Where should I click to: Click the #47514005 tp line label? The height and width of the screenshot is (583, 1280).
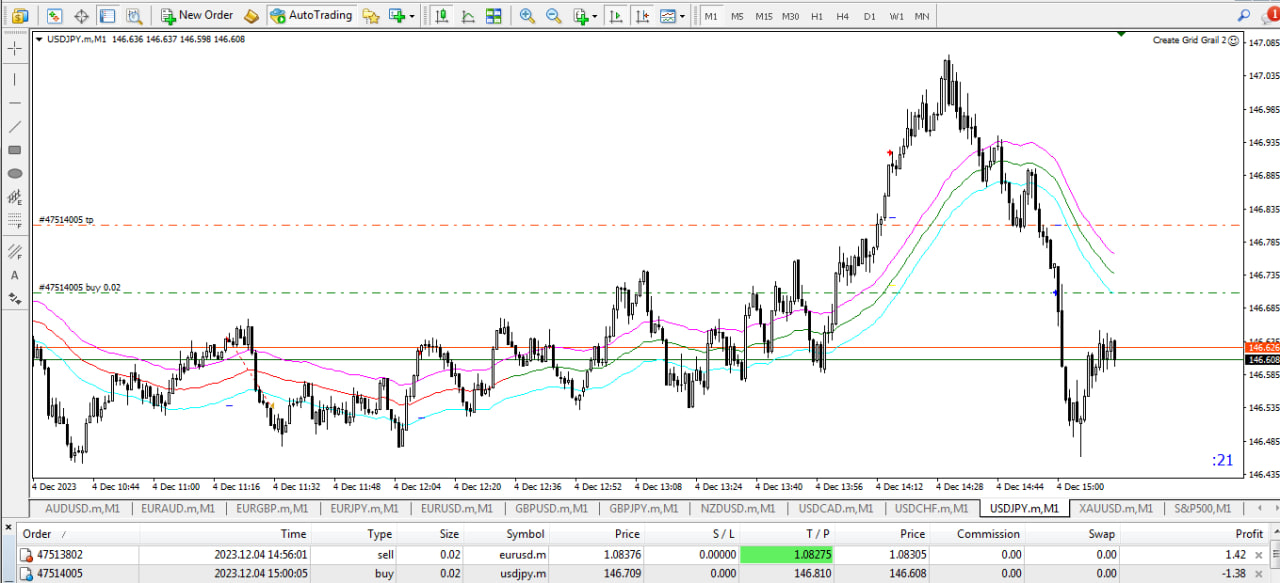point(66,219)
